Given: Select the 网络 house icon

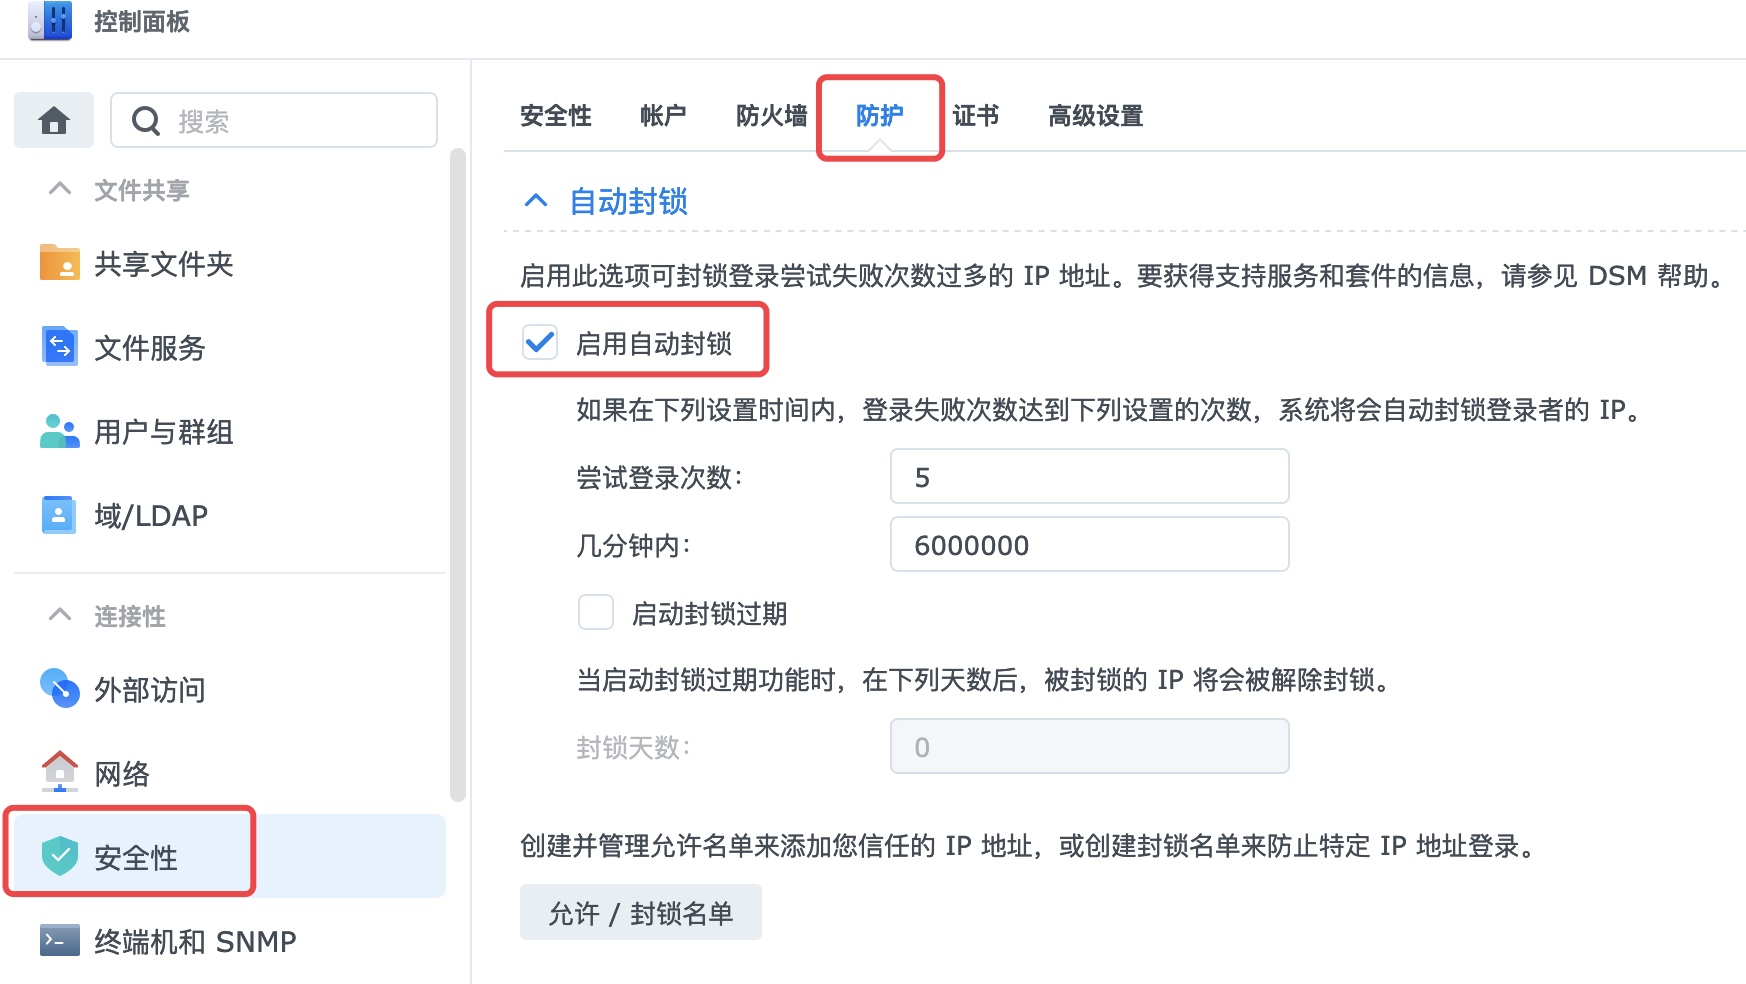Looking at the screenshot, I should (60, 772).
